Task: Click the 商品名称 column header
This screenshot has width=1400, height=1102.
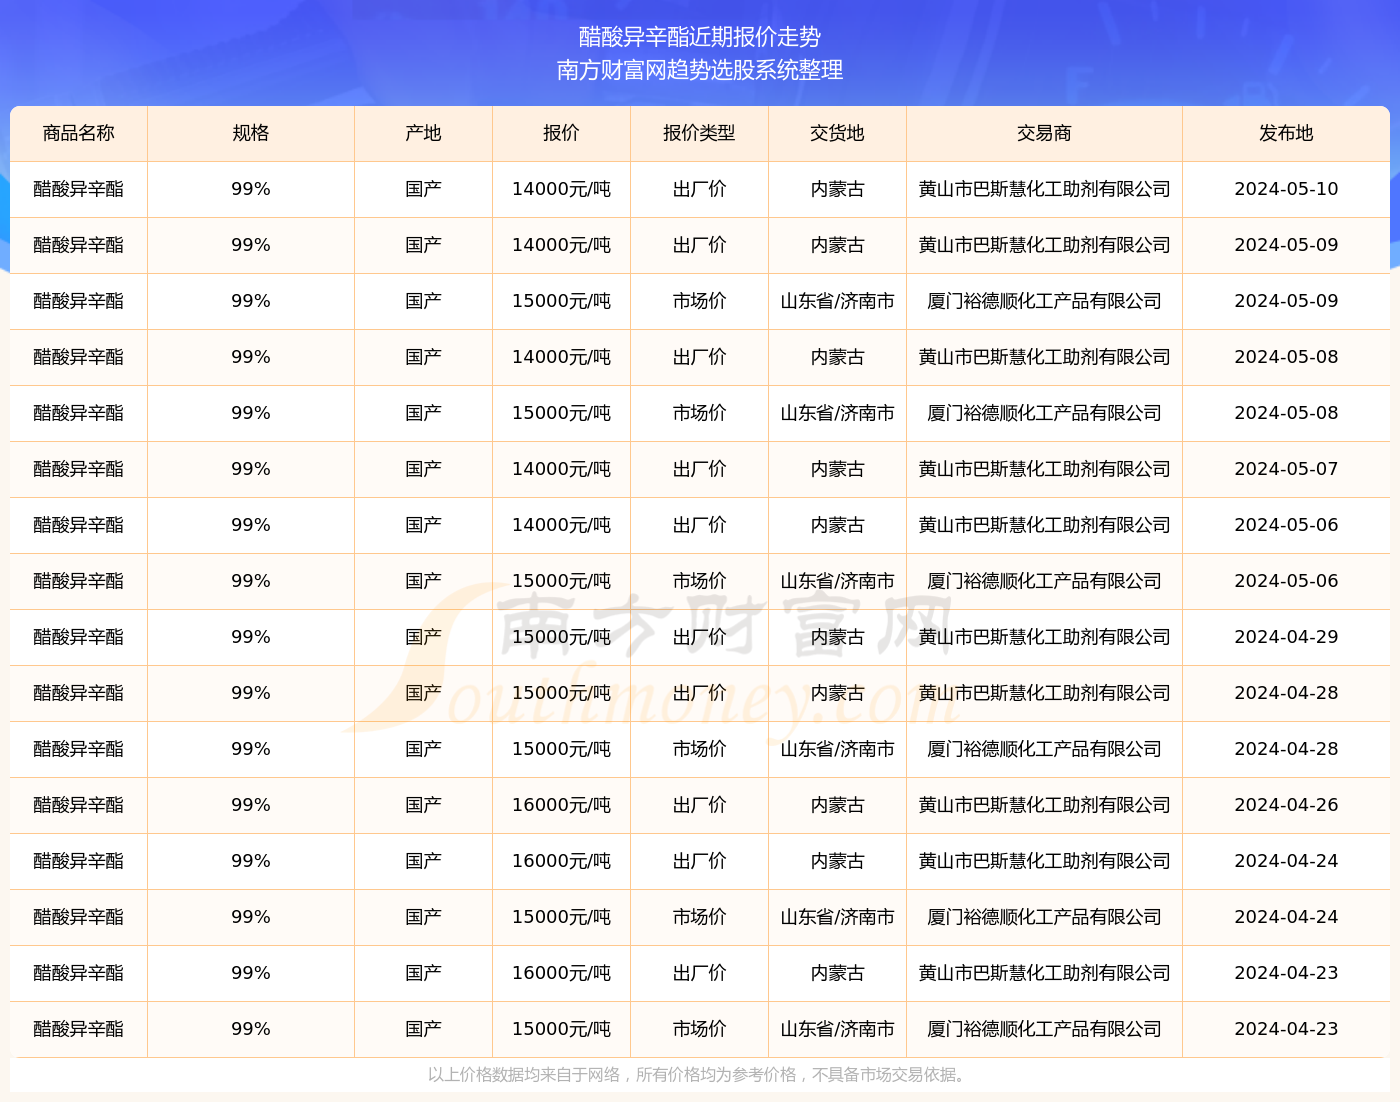Action: point(79,133)
